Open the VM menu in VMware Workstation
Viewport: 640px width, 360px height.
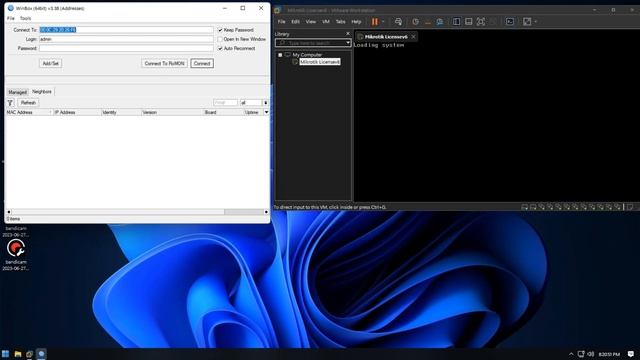tap(326, 22)
